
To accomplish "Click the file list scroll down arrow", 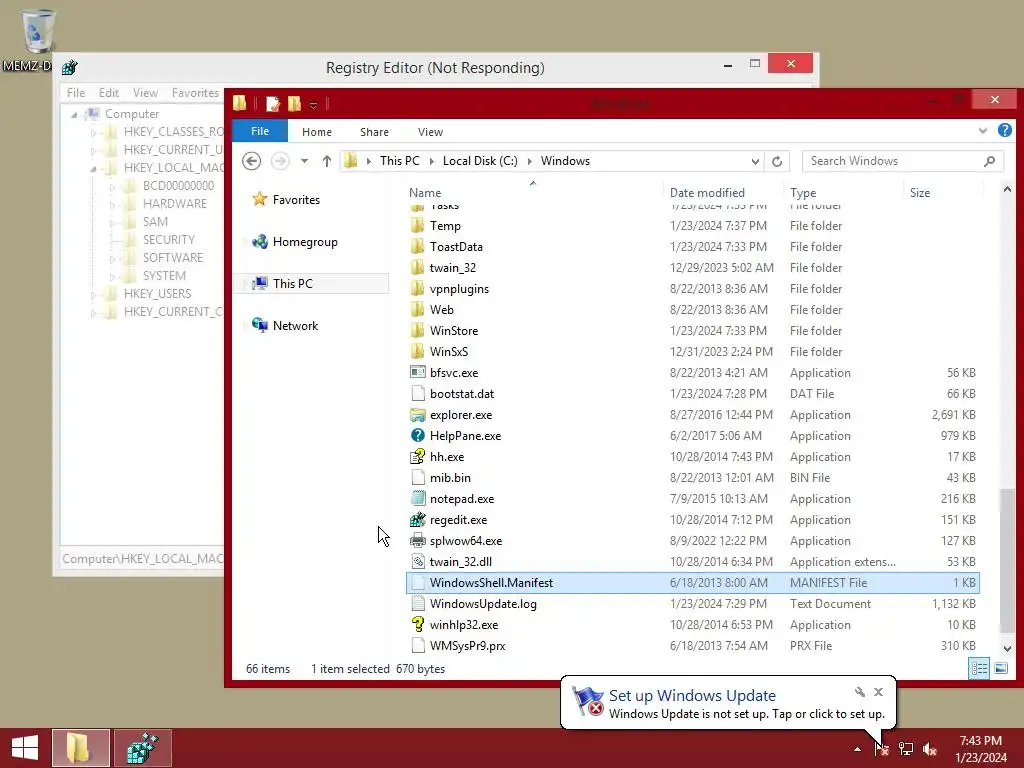I will (x=1007, y=648).
